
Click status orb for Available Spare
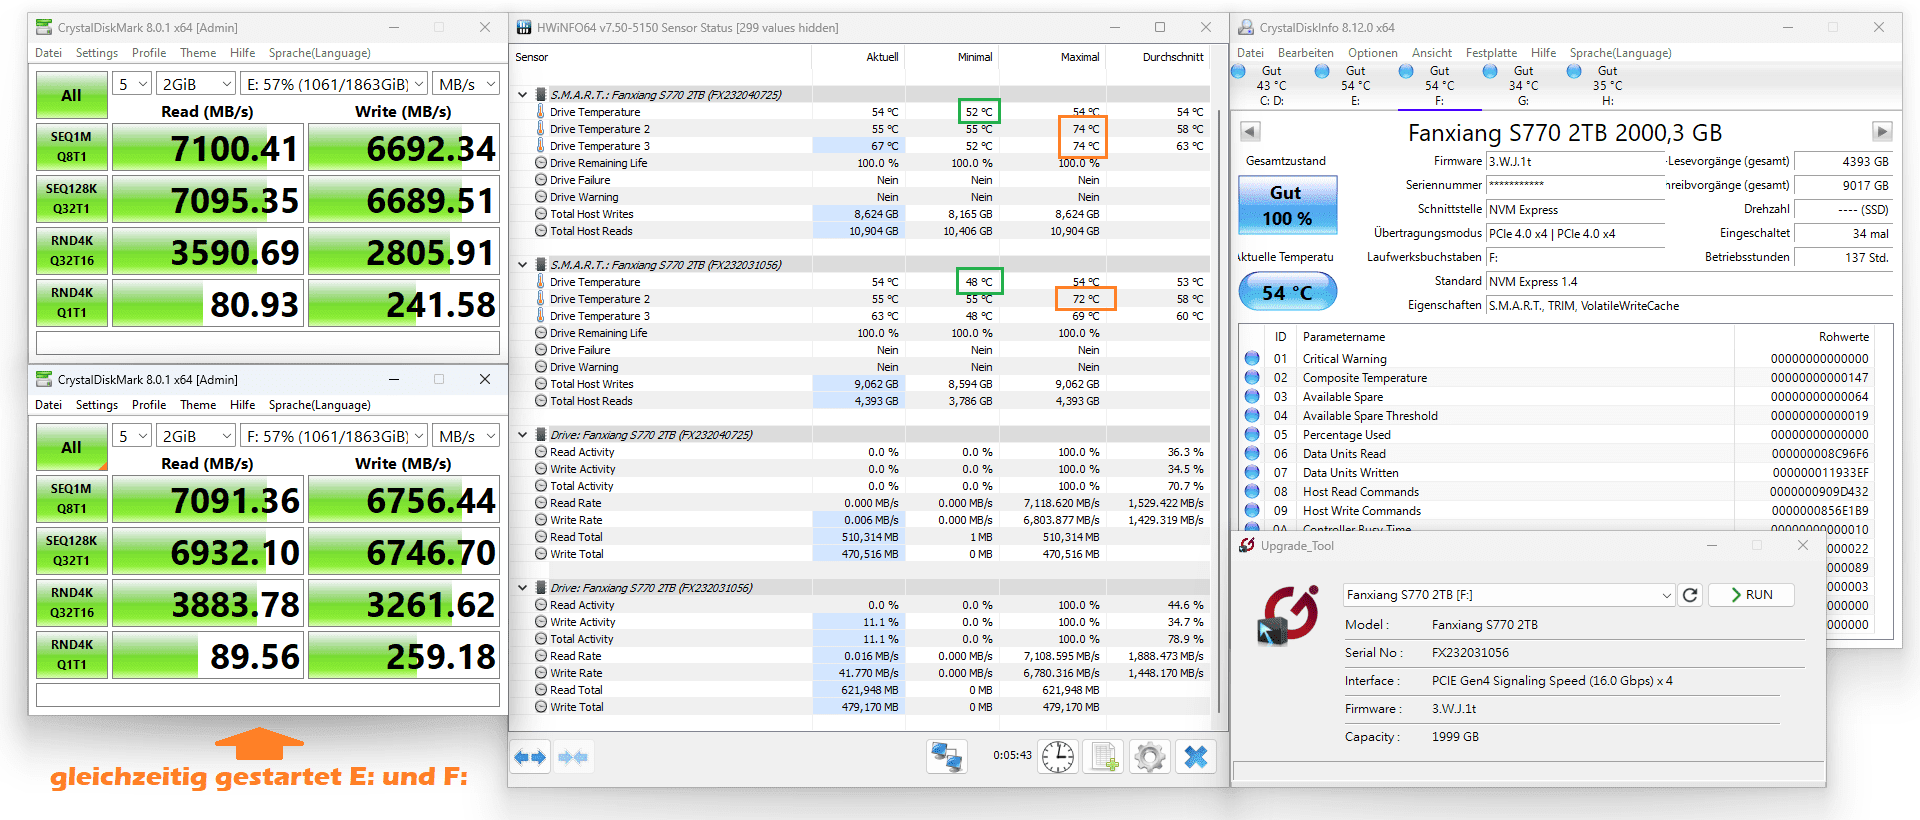pos(1252,396)
